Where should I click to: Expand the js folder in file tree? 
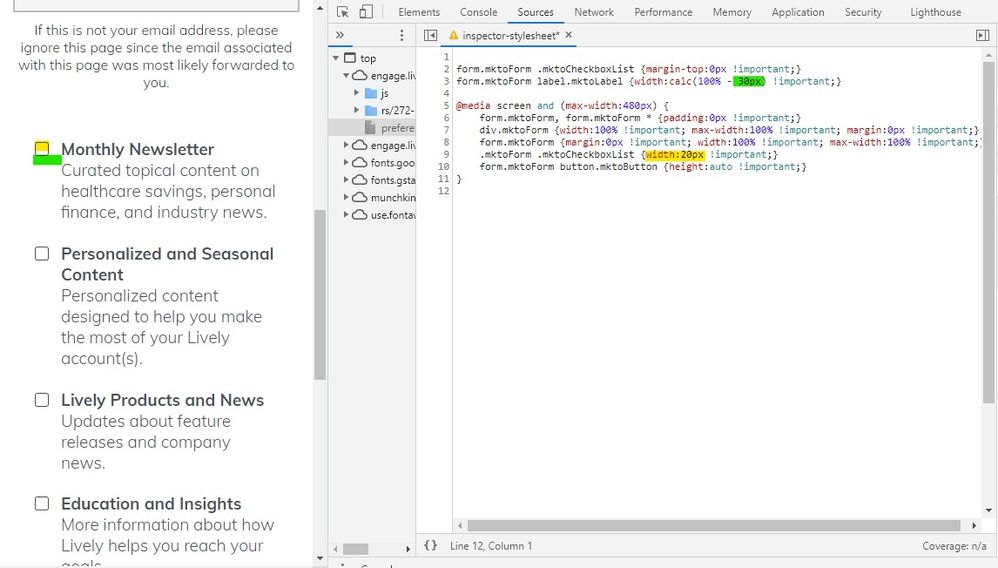pos(357,93)
